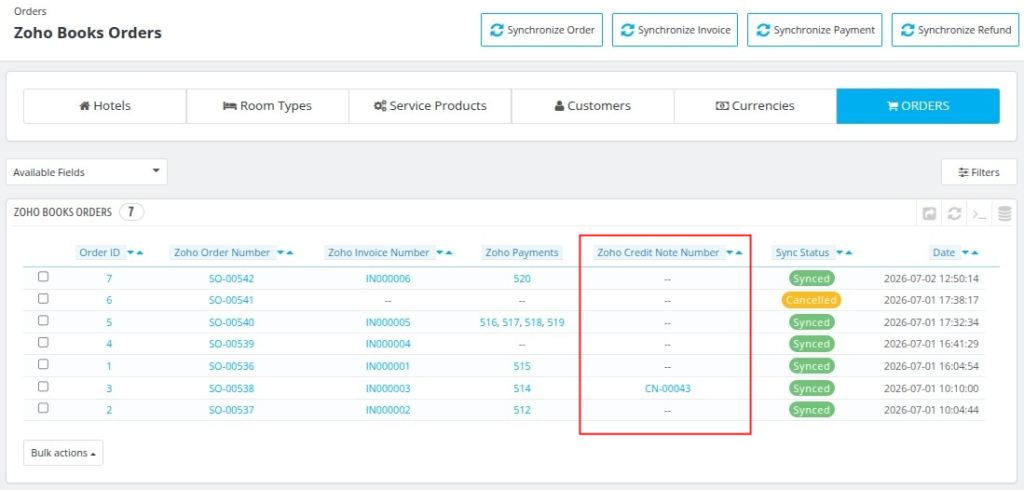Sort Zoho Credit Note Number ascending
This screenshot has height=490, width=1024.
coord(739,253)
